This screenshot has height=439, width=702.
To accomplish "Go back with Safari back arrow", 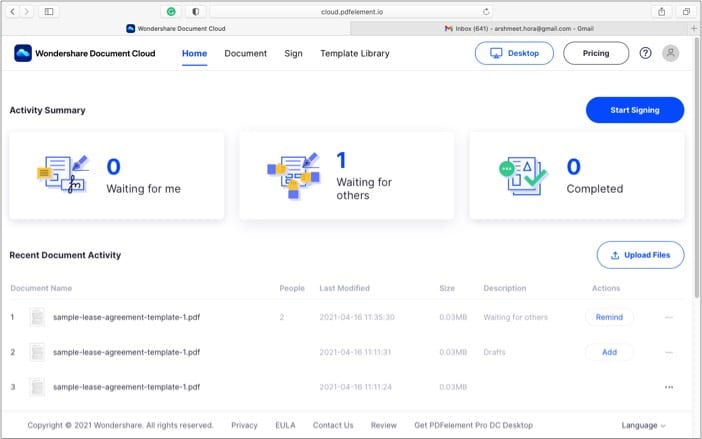I will click(x=13, y=12).
